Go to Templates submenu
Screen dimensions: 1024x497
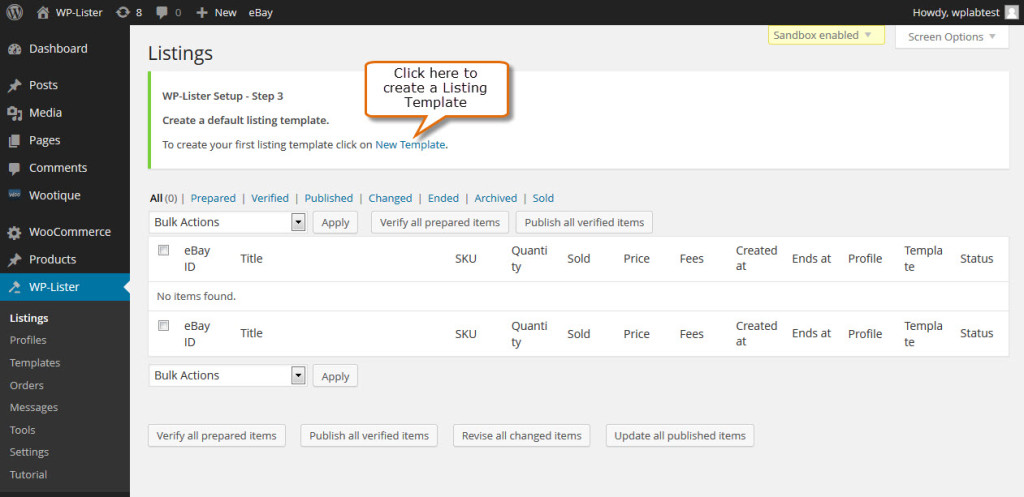coord(35,362)
